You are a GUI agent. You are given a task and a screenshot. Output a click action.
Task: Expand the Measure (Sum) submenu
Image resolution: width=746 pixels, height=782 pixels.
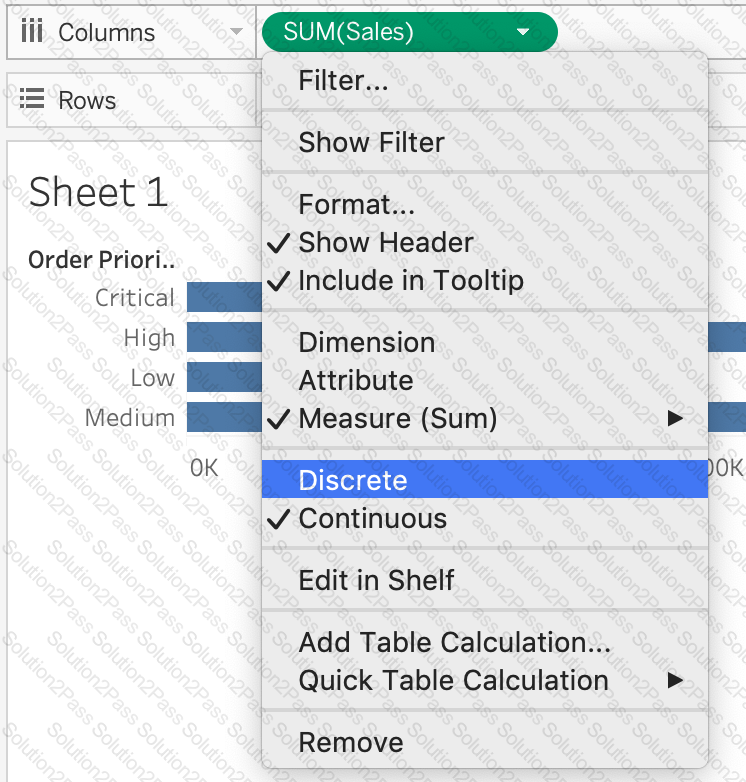click(676, 419)
